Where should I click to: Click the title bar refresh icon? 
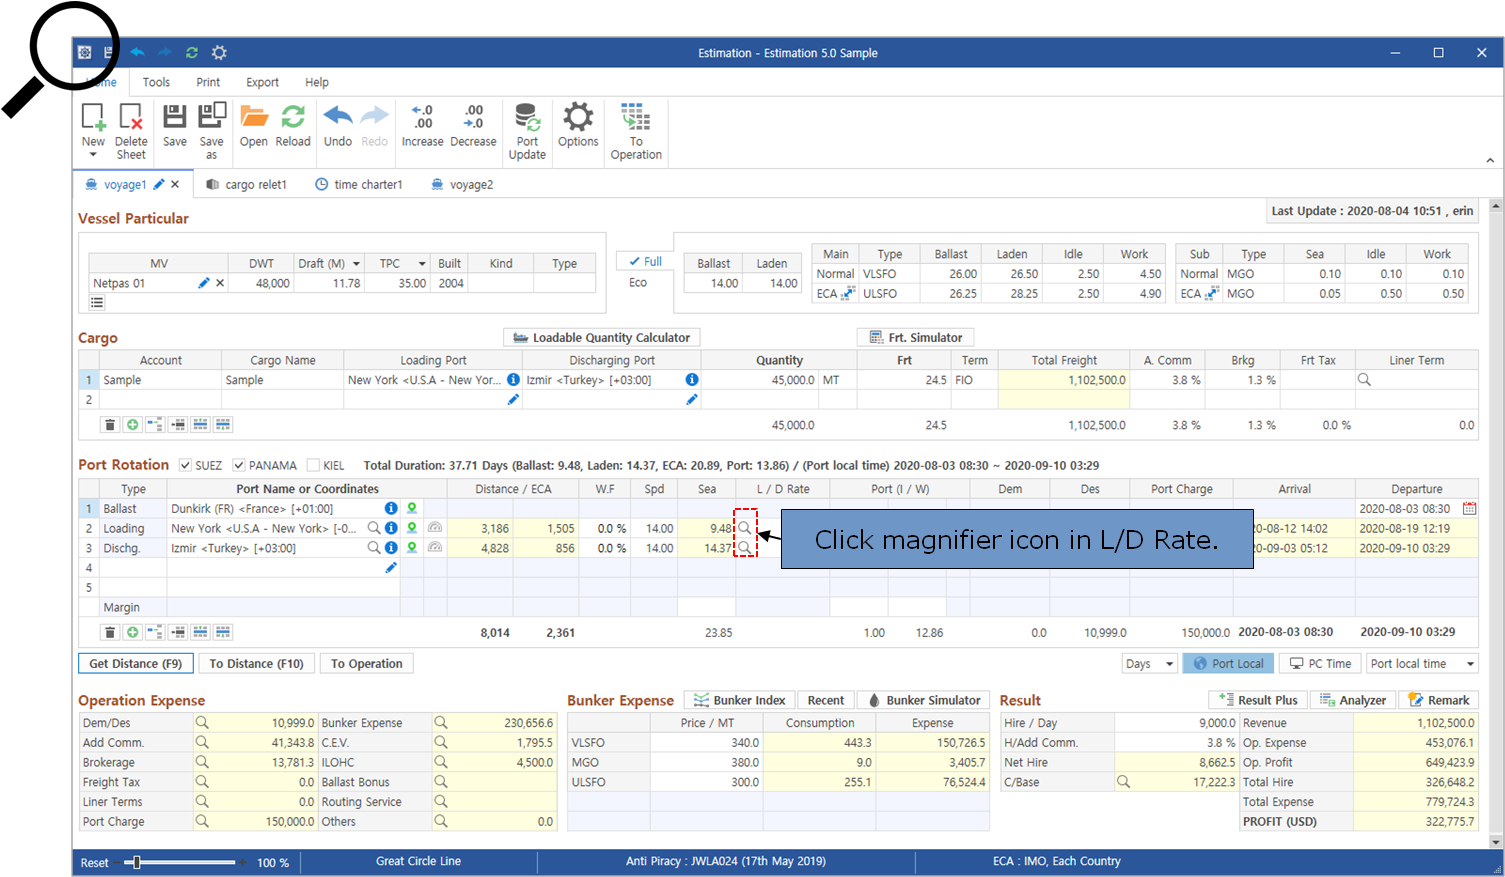pyautogui.click(x=192, y=53)
